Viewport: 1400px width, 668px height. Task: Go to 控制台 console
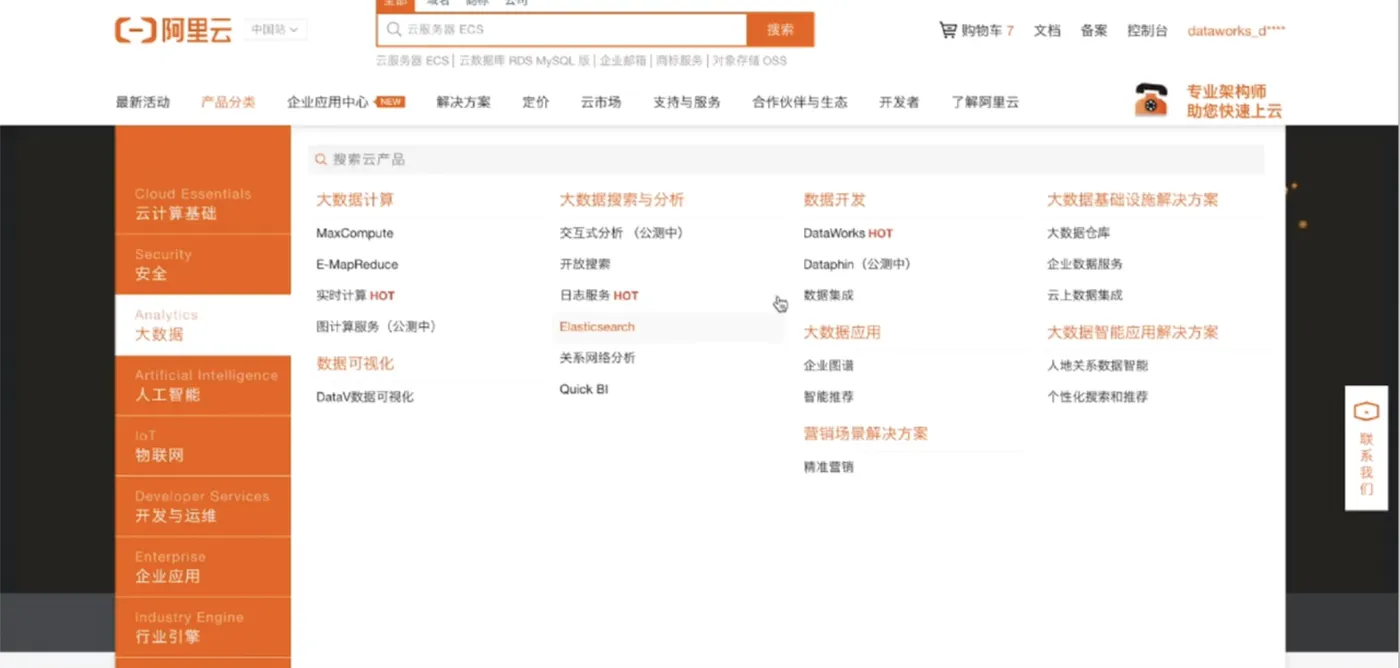[1147, 31]
